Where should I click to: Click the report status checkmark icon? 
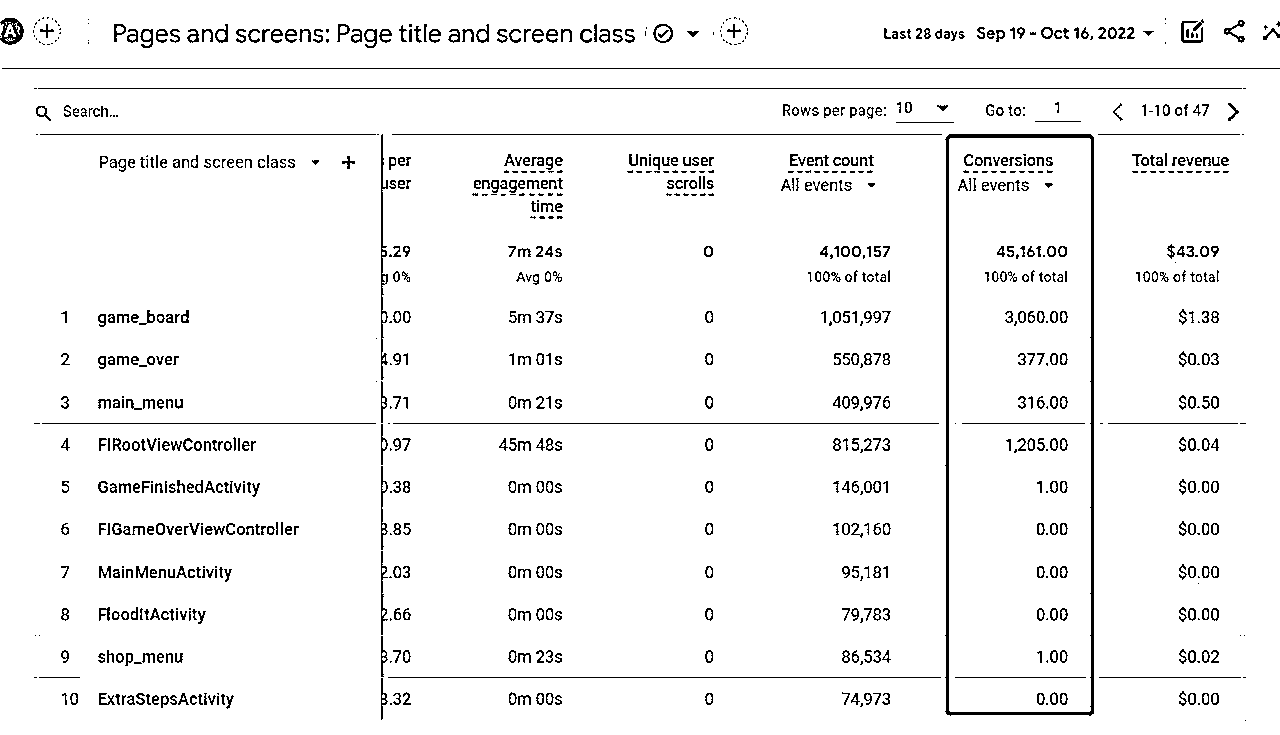point(663,34)
